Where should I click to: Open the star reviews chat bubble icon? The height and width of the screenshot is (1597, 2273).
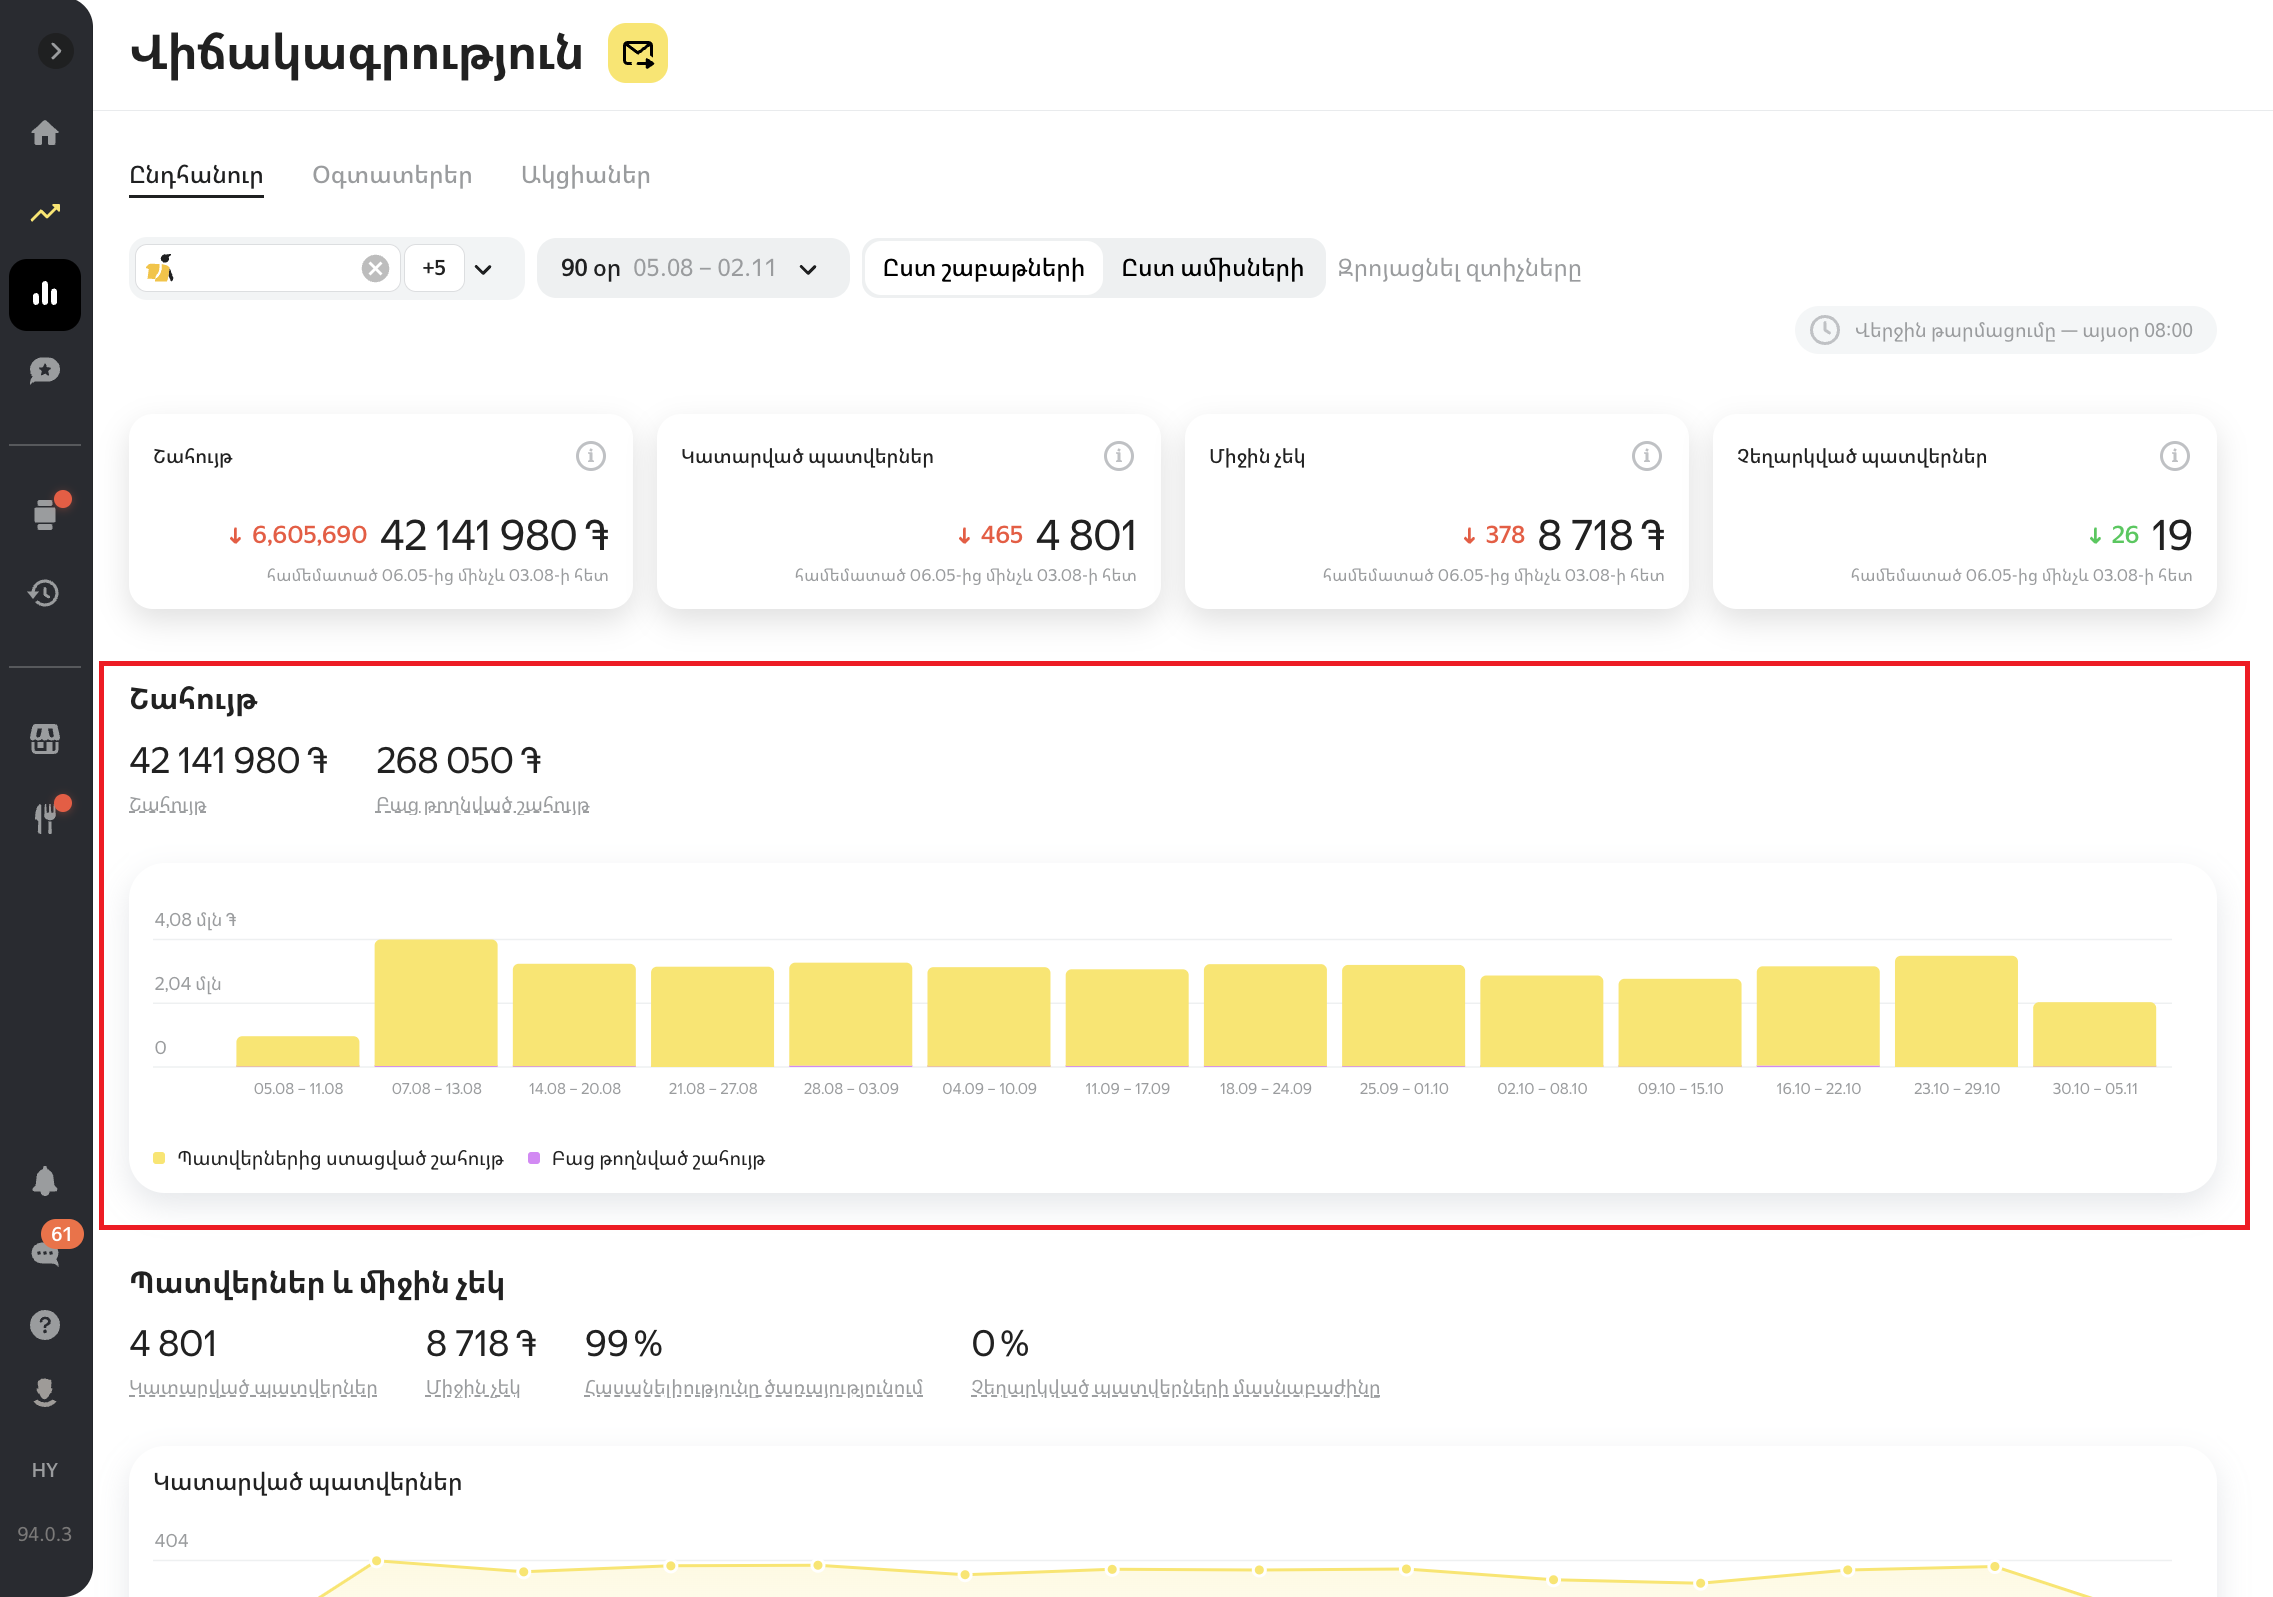point(45,371)
